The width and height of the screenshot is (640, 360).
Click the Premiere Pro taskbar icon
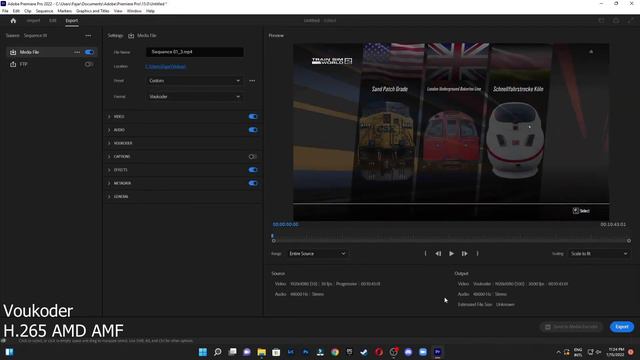pos(438,352)
